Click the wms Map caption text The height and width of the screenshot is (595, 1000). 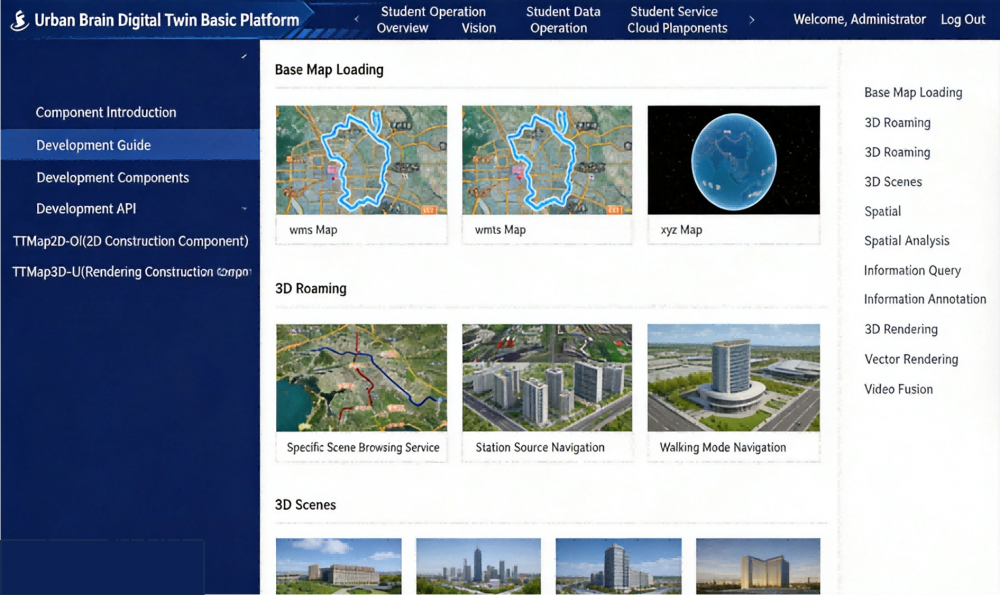pos(313,230)
